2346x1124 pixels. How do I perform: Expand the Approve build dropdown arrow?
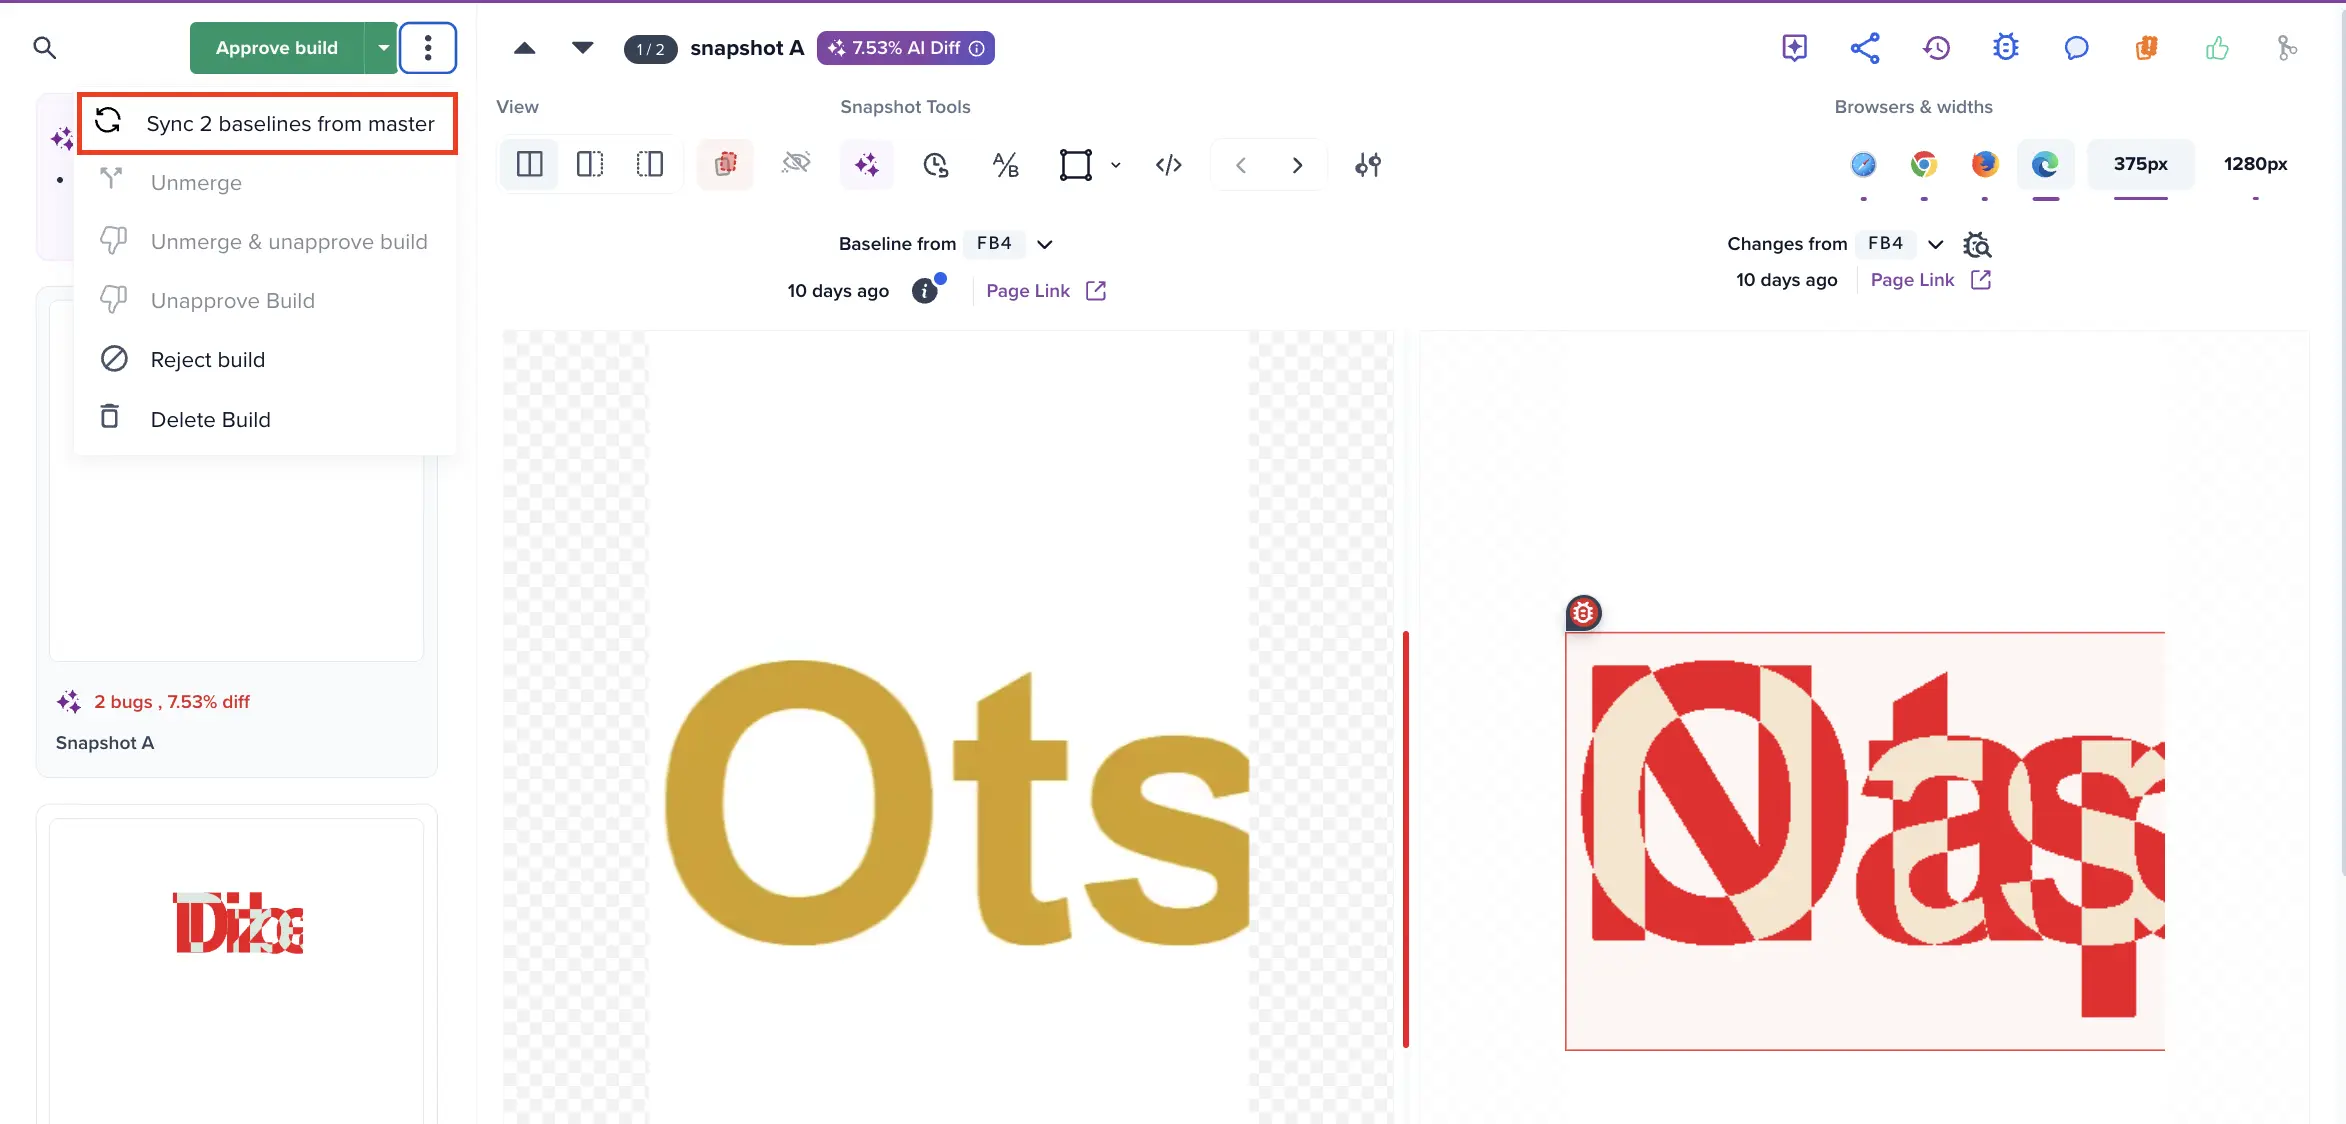pos(382,48)
